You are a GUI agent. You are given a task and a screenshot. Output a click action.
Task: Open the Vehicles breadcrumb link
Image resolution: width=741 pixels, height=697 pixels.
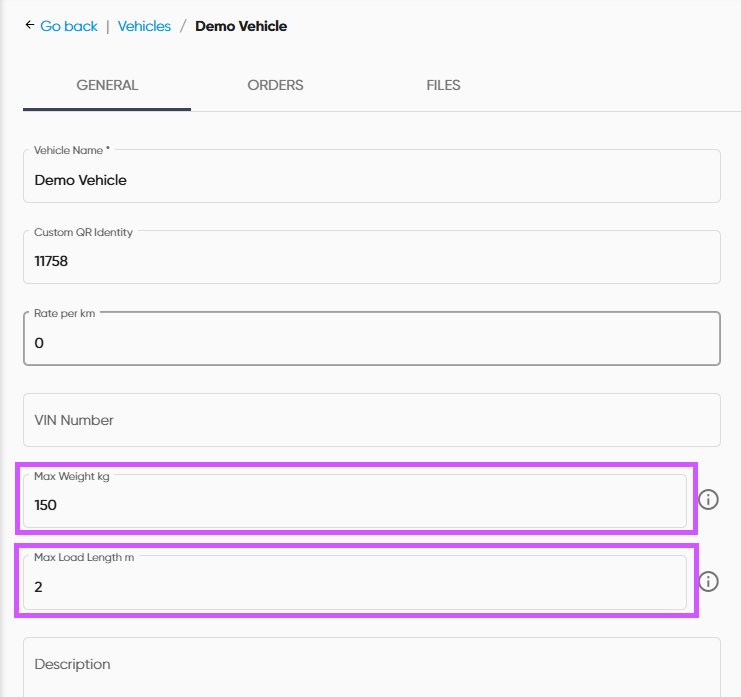click(144, 27)
